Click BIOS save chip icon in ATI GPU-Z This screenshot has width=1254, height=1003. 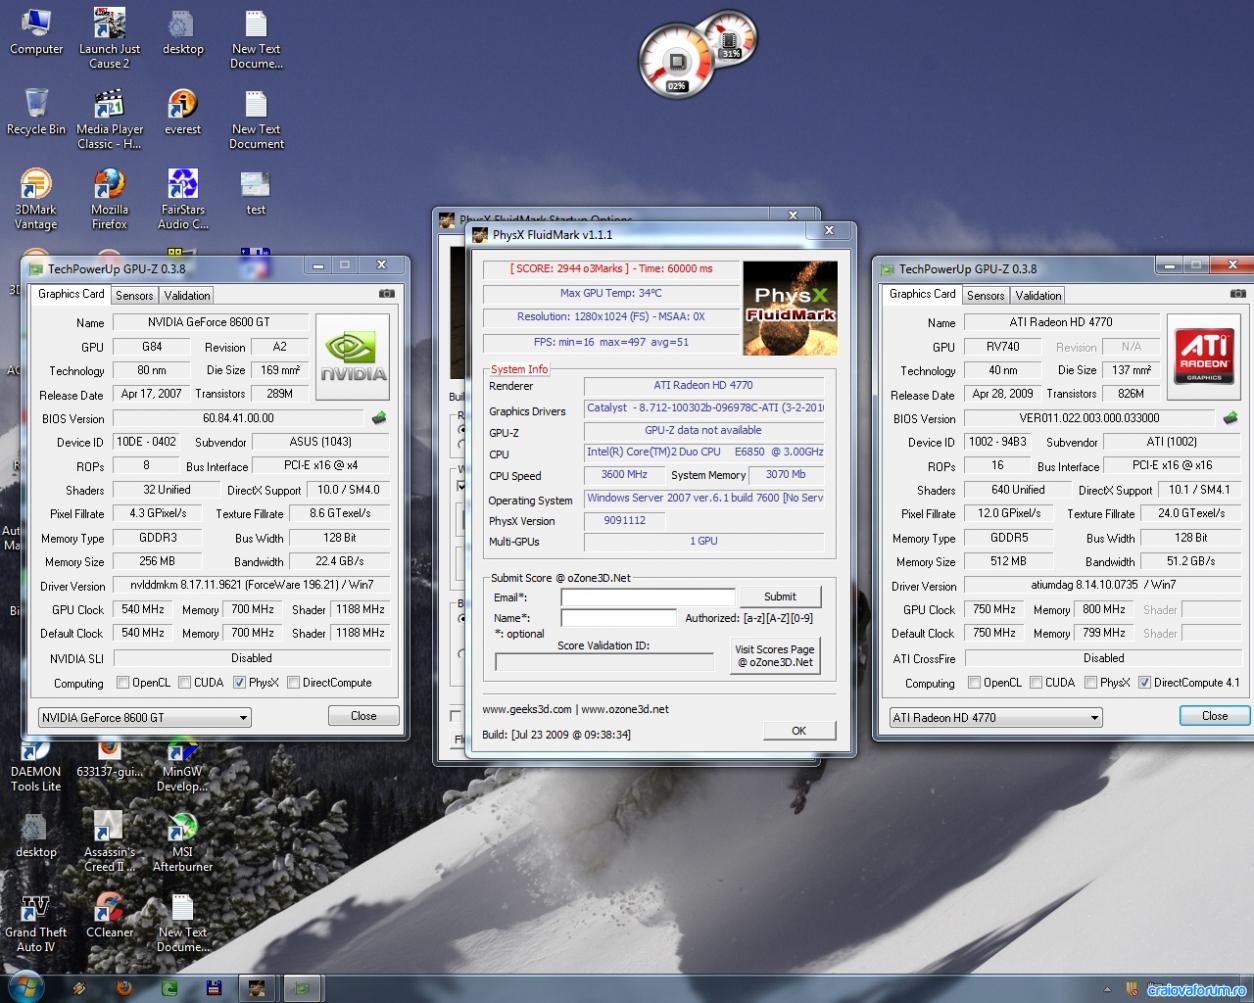pyautogui.click(x=1230, y=418)
